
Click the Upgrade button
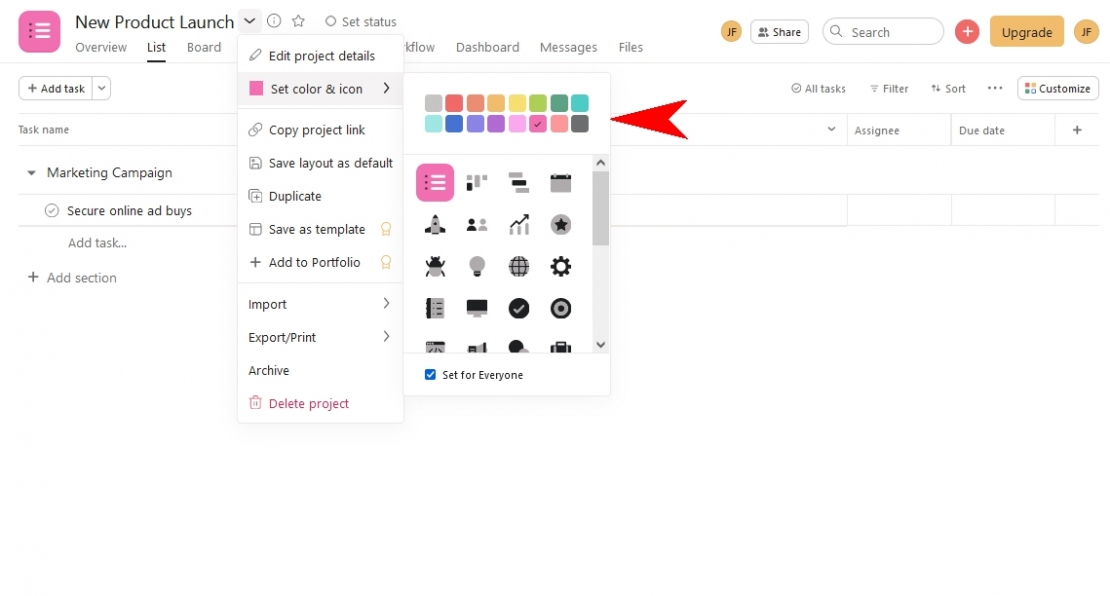(1026, 31)
